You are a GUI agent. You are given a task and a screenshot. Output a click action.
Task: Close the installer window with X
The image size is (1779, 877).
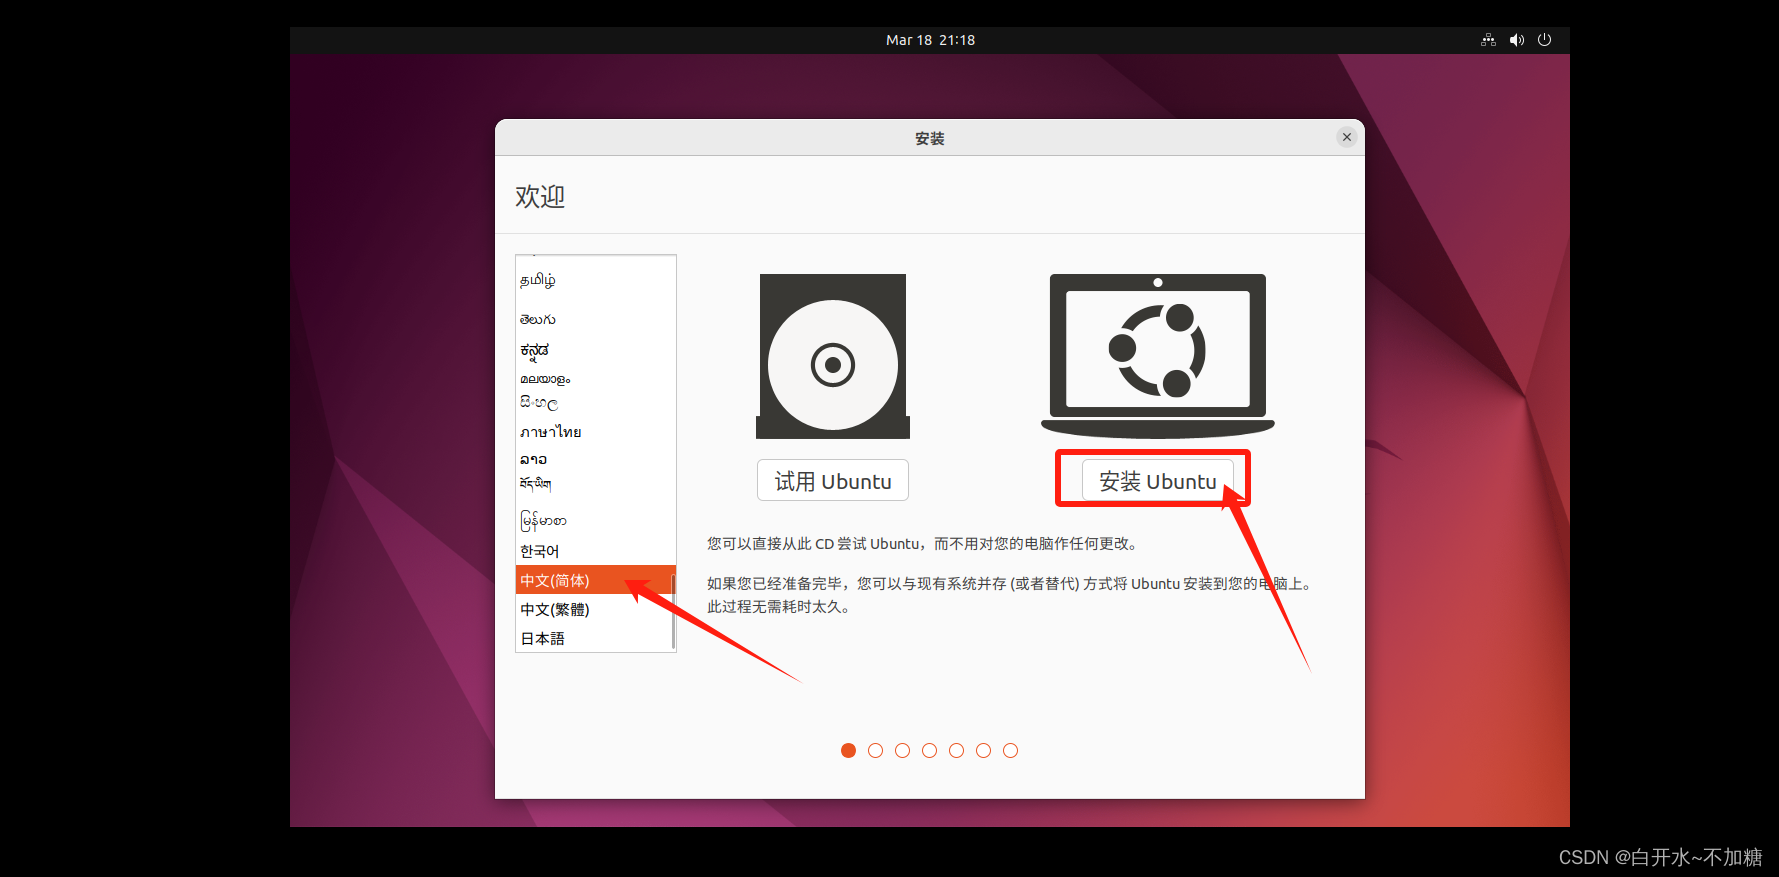[x=1347, y=137]
